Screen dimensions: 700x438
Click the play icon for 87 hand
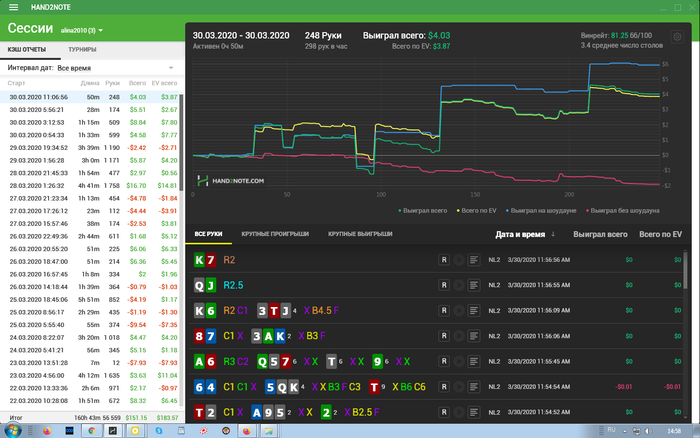(458, 336)
